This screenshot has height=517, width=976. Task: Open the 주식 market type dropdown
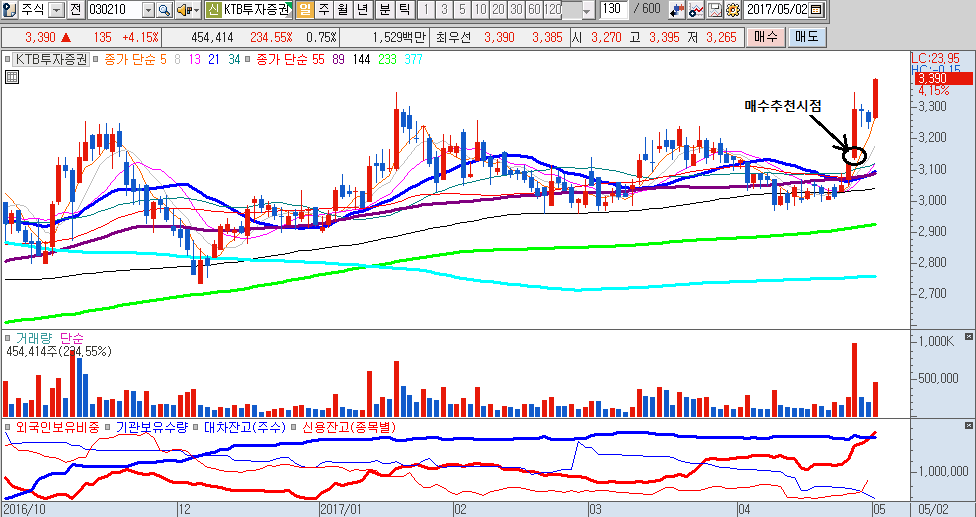click(x=55, y=10)
